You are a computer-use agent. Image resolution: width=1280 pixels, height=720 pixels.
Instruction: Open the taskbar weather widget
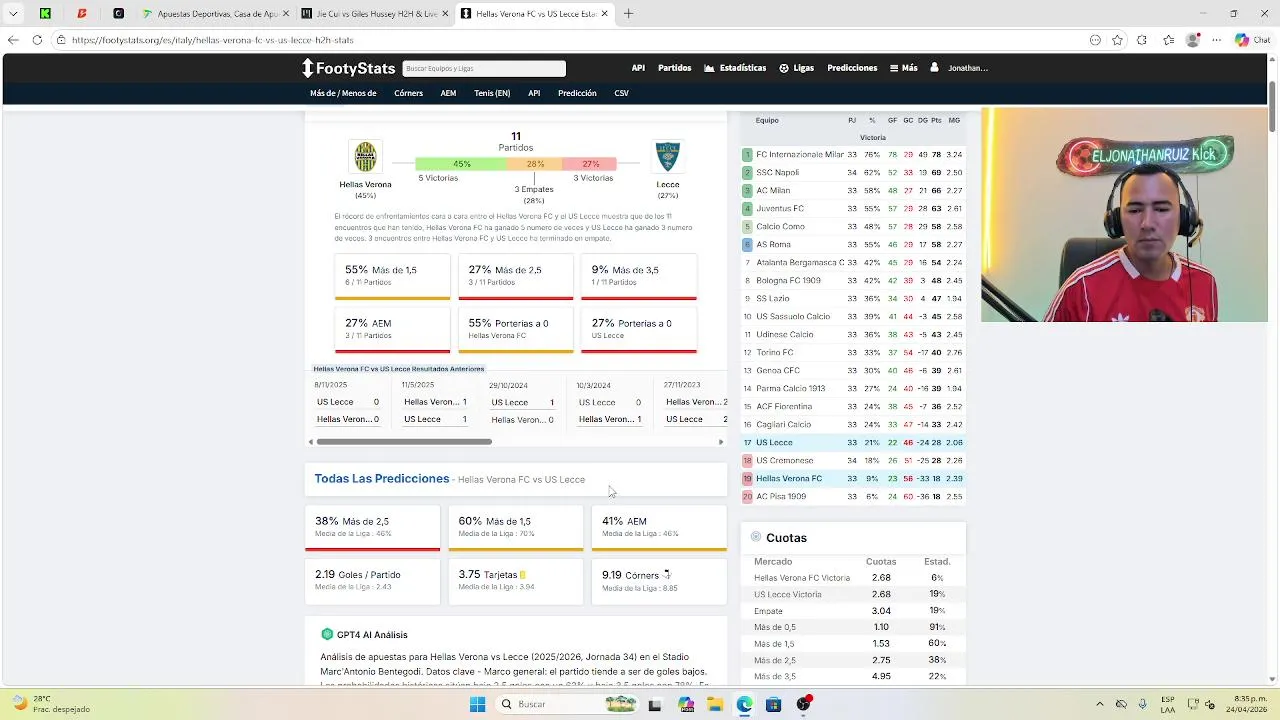point(52,704)
